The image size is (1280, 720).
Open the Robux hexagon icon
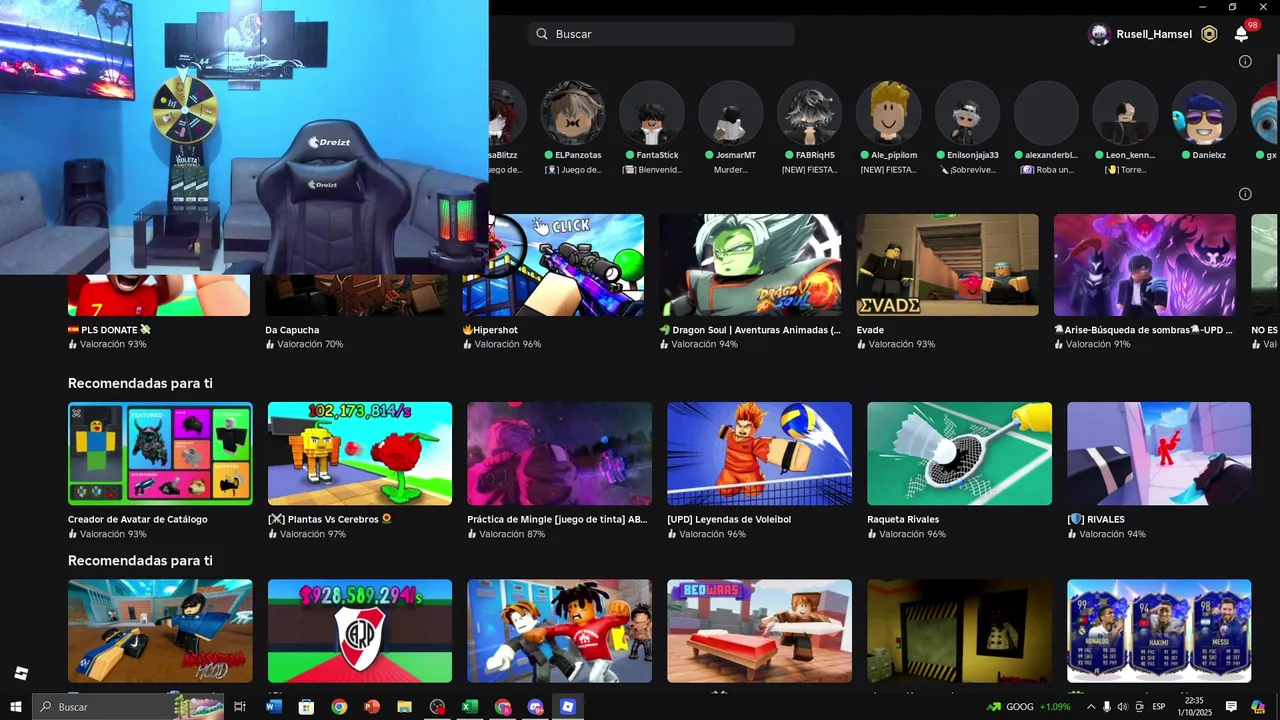(1209, 34)
